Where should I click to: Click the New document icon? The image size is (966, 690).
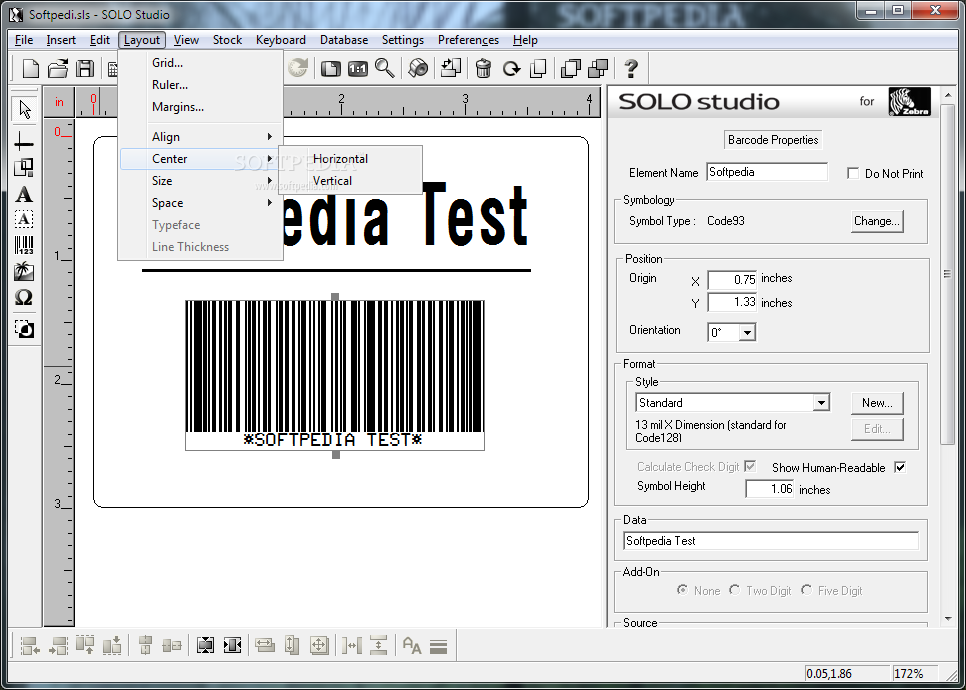point(31,68)
